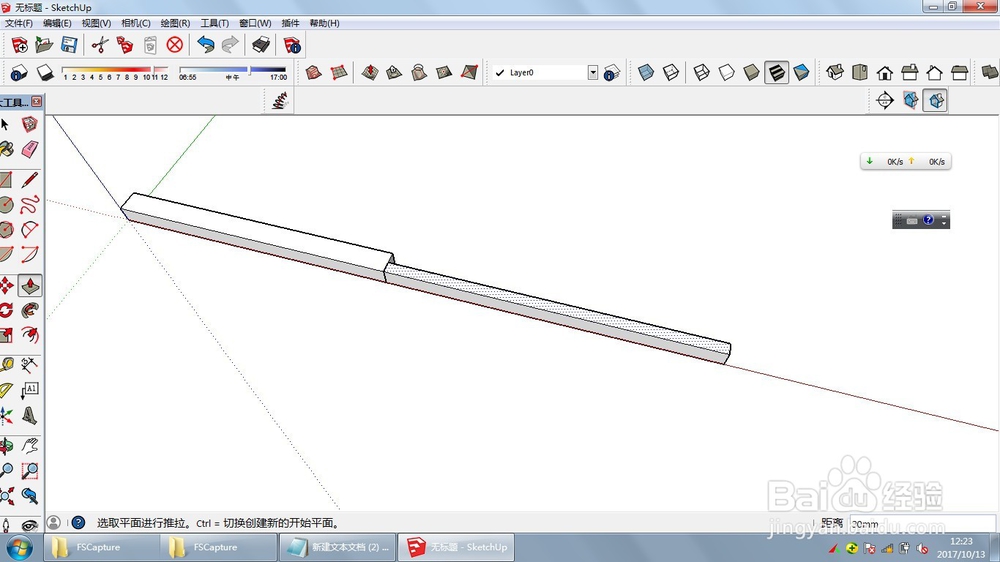This screenshot has height=562, width=1000.
Task: Switch to Front view house icon
Action: coord(885,73)
